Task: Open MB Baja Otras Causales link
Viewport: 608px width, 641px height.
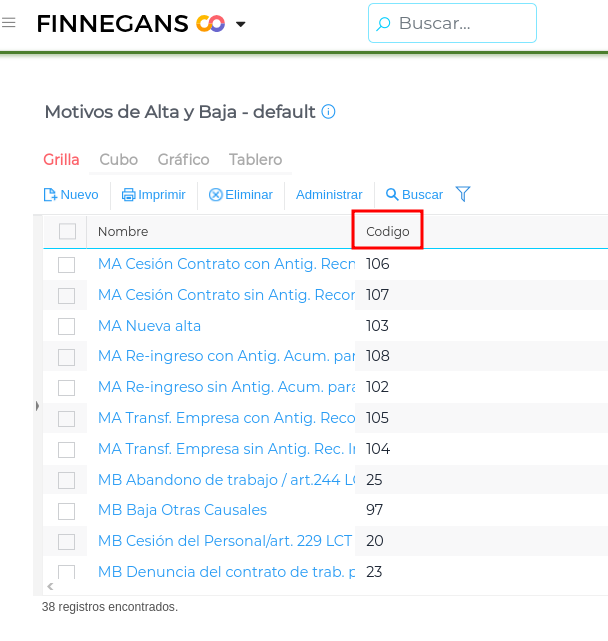Action: (x=182, y=510)
